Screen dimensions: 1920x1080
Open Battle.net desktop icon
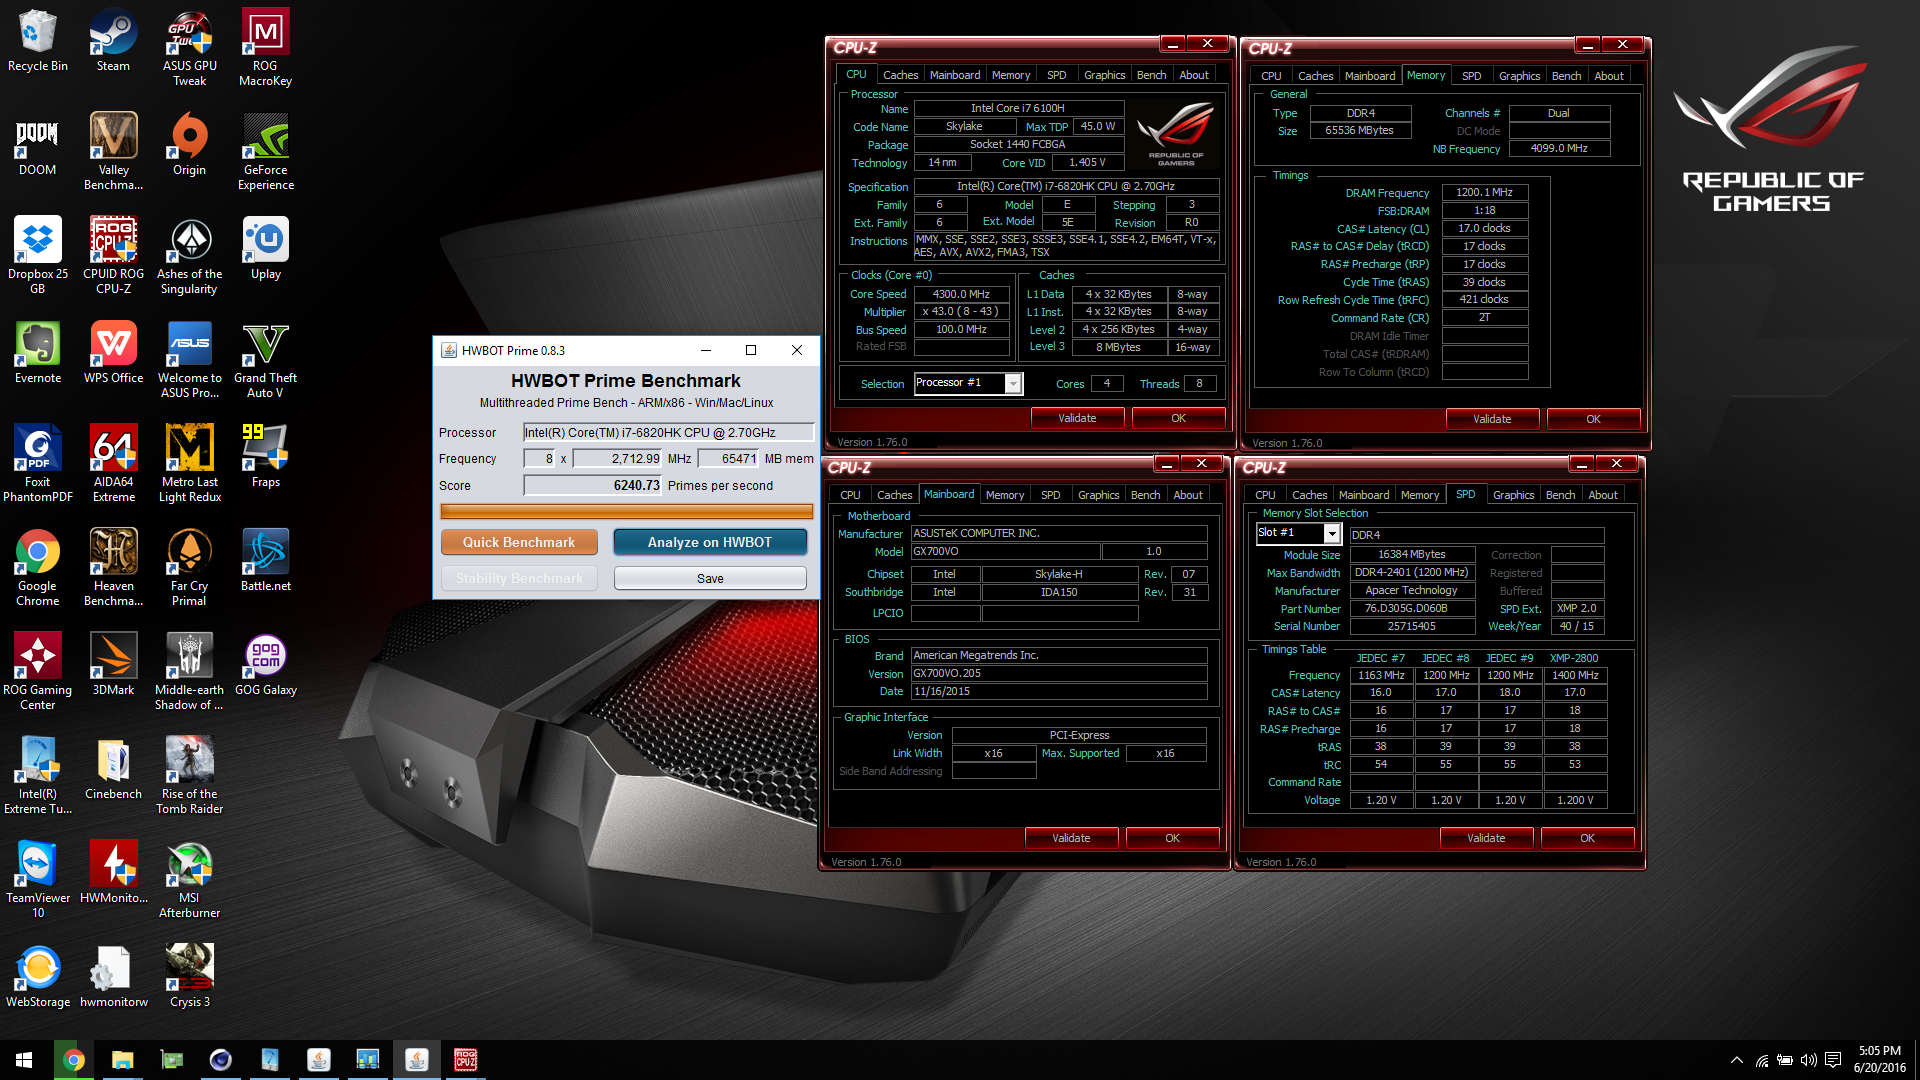point(265,560)
